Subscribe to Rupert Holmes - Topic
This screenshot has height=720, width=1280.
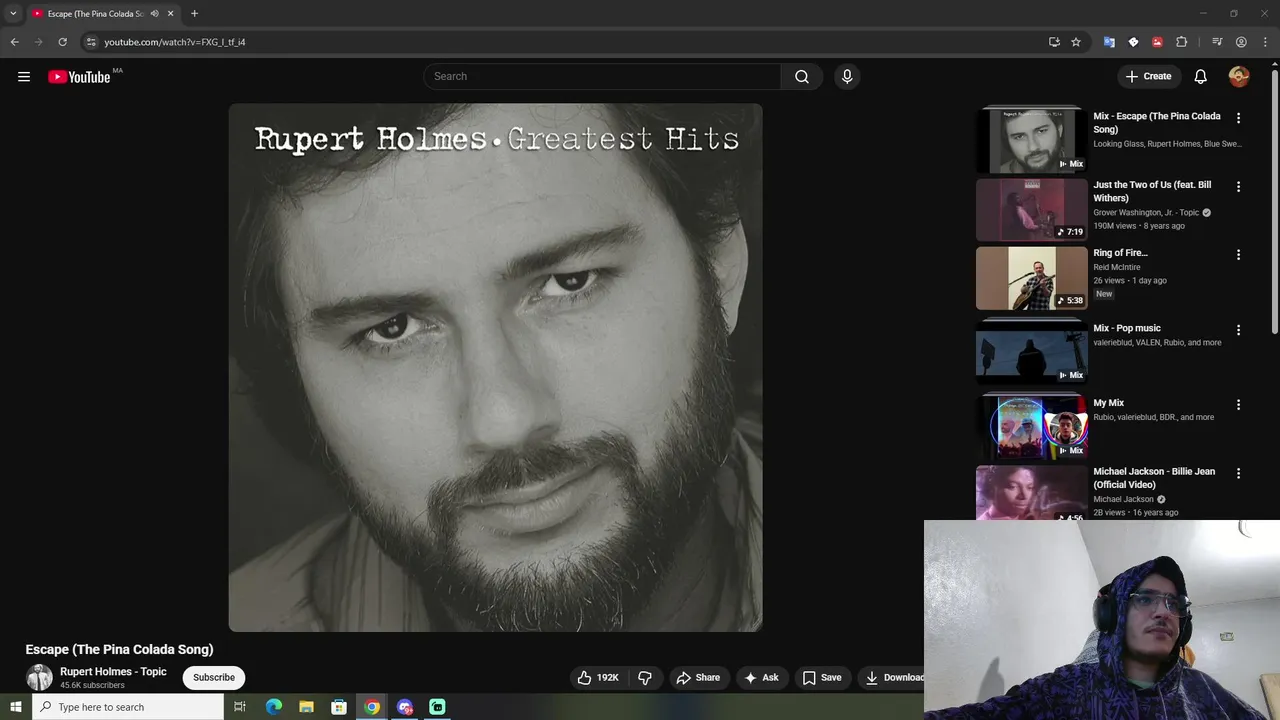click(x=214, y=678)
